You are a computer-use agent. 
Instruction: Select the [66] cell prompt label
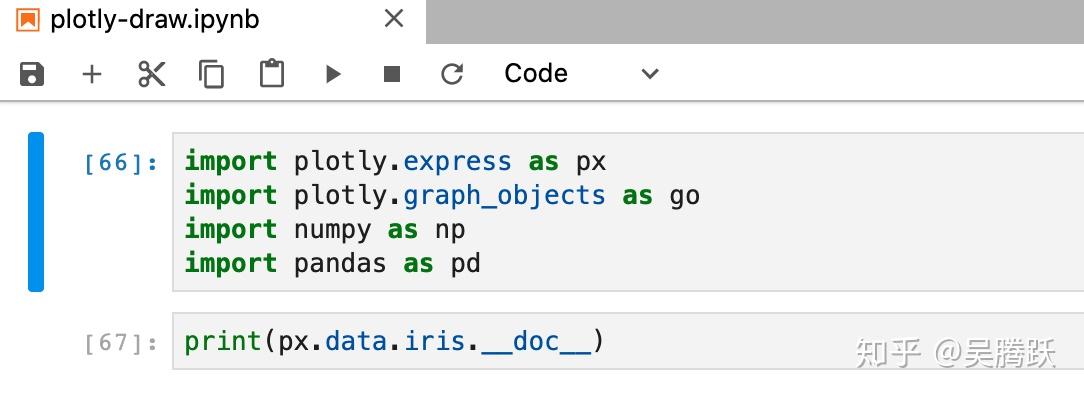[x=121, y=163]
